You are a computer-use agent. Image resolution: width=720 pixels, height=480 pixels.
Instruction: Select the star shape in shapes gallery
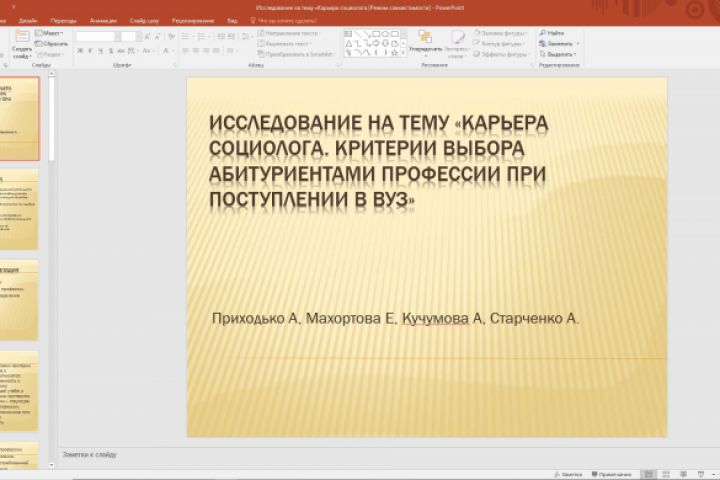pyautogui.click(x=394, y=53)
